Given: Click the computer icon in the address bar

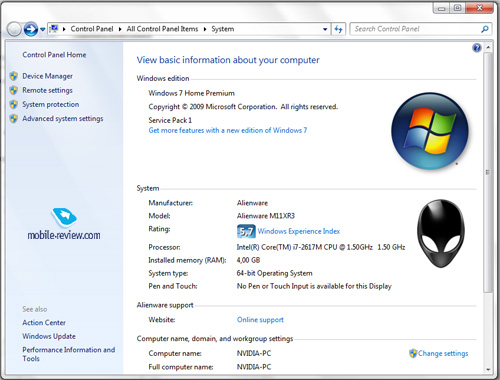Looking at the screenshot, I should pos(54,29).
